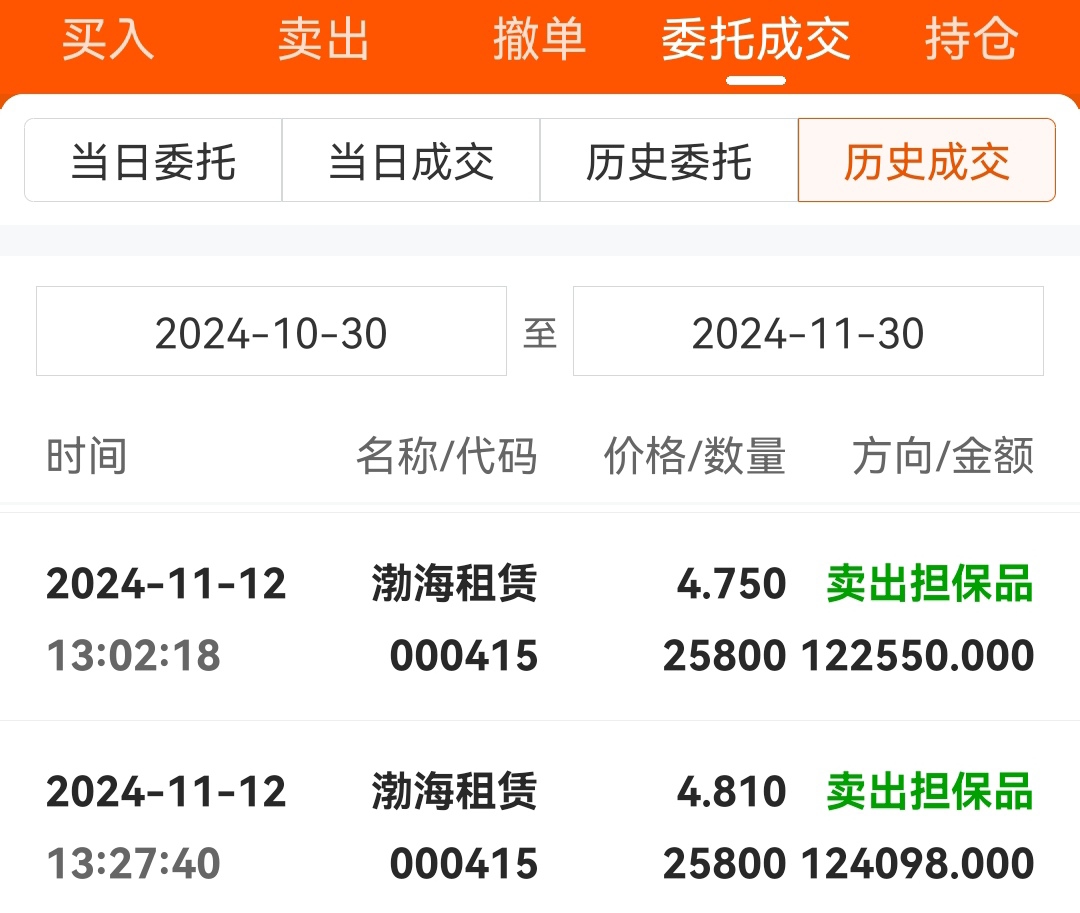The width and height of the screenshot is (1080, 913).
Task: Select the 委托成交 tab
Action: tap(756, 39)
